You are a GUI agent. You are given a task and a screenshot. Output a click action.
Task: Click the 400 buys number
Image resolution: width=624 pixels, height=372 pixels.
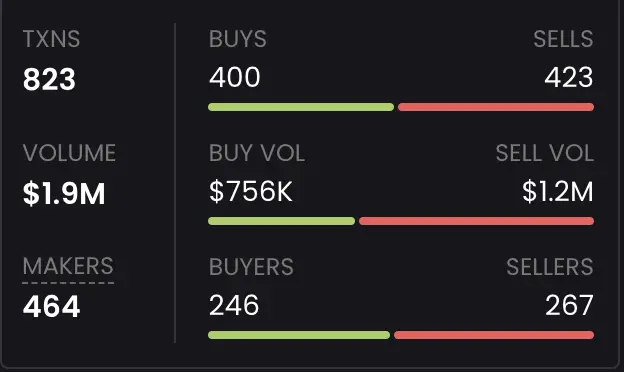coord(234,77)
